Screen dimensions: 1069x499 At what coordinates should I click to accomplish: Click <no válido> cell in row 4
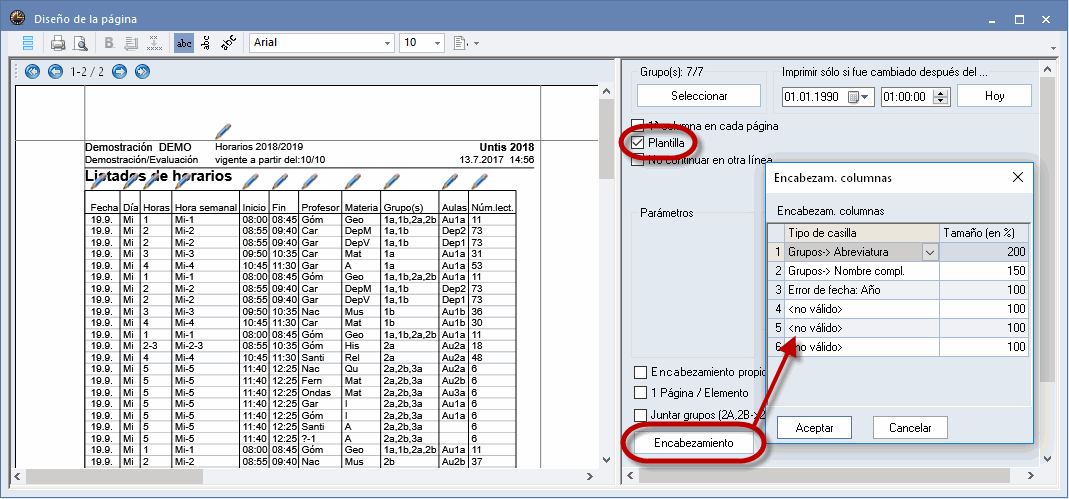tap(862, 309)
